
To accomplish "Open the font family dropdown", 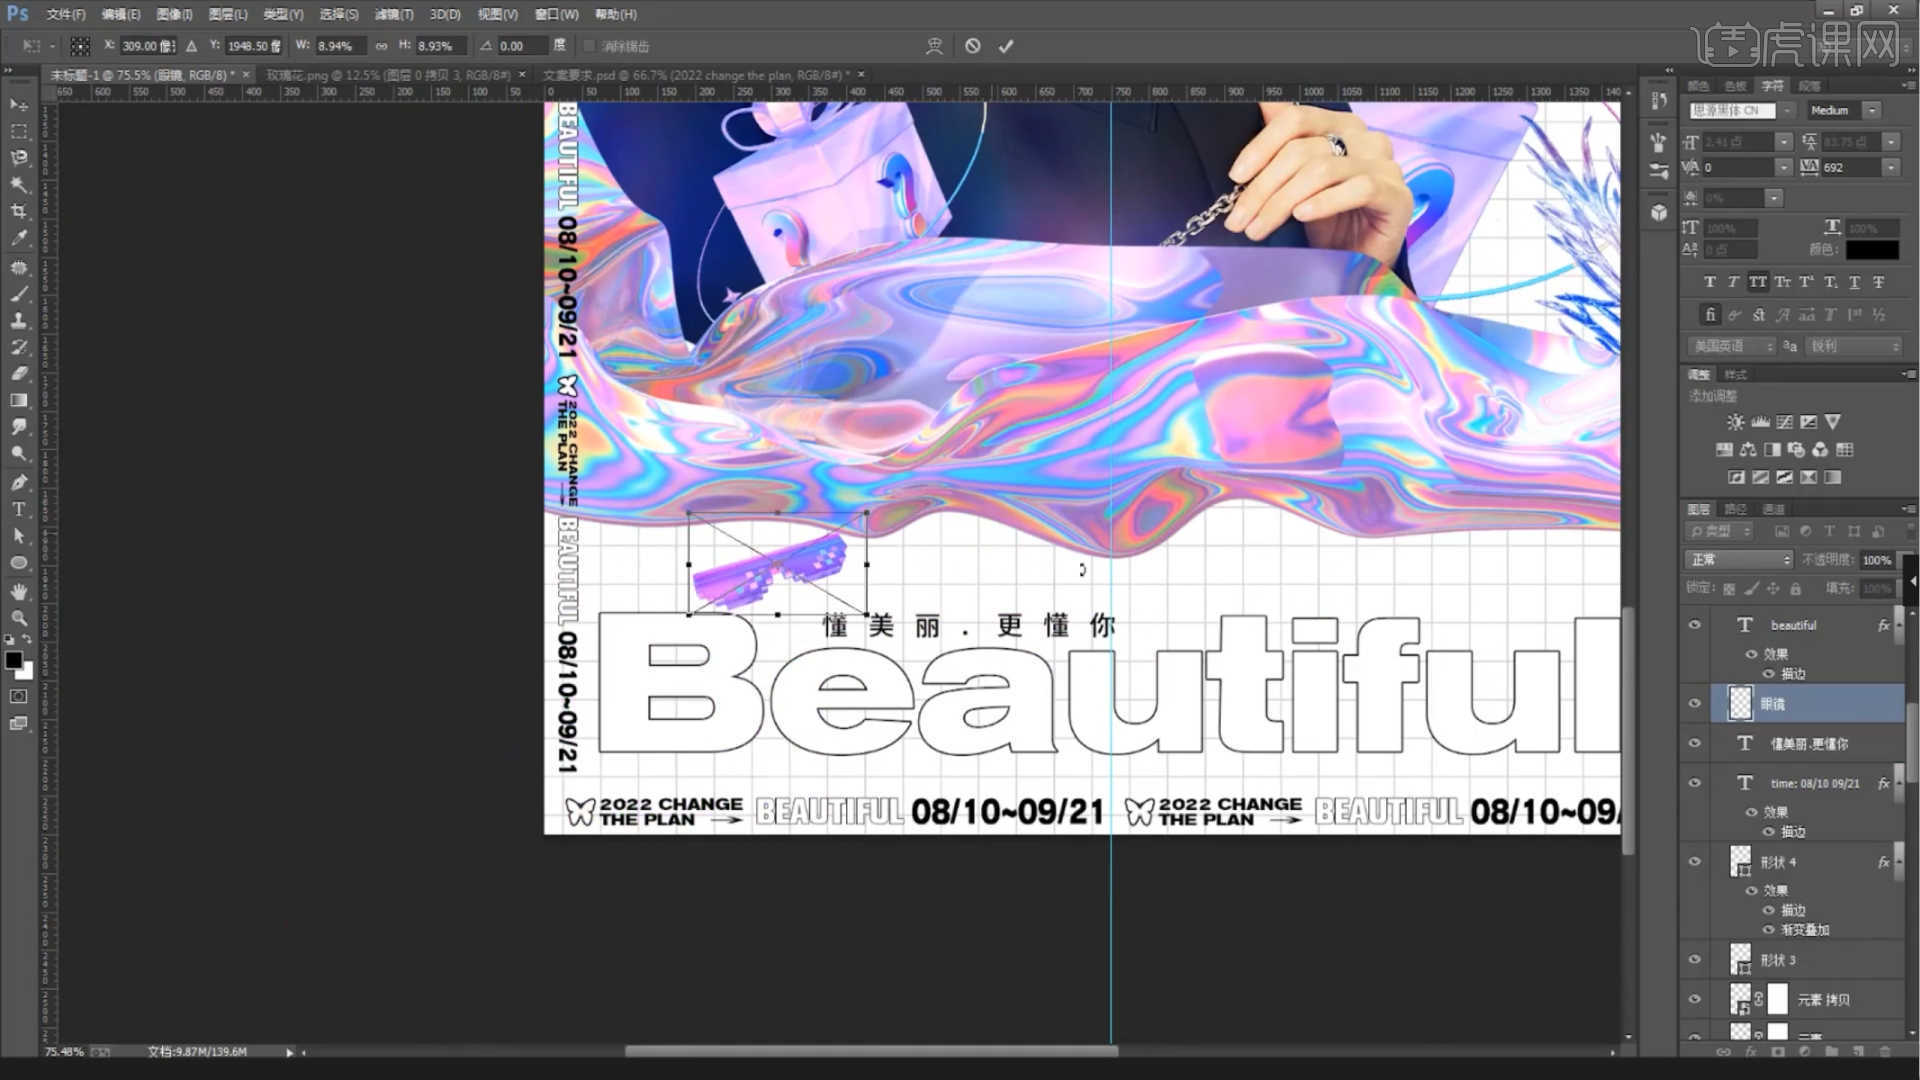I will point(1788,110).
